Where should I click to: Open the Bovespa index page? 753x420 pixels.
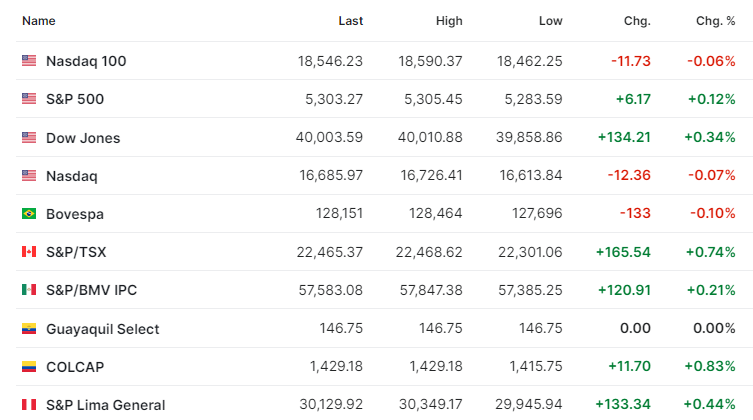pos(75,214)
